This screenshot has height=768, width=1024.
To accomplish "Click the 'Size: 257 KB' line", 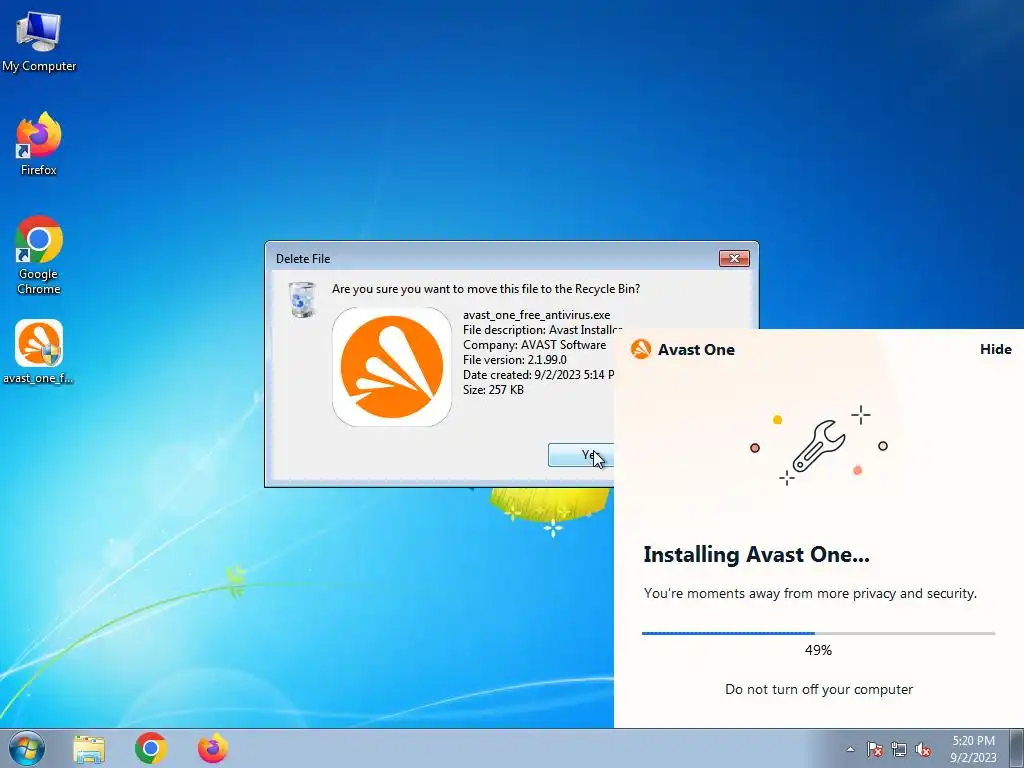I will tap(493, 390).
